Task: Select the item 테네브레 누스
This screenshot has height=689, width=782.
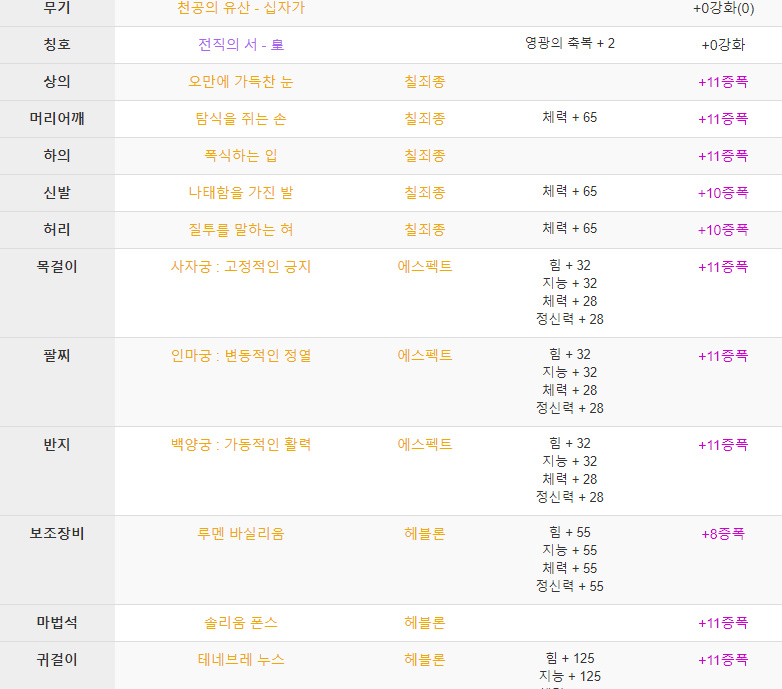Action: pyautogui.click(x=241, y=660)
